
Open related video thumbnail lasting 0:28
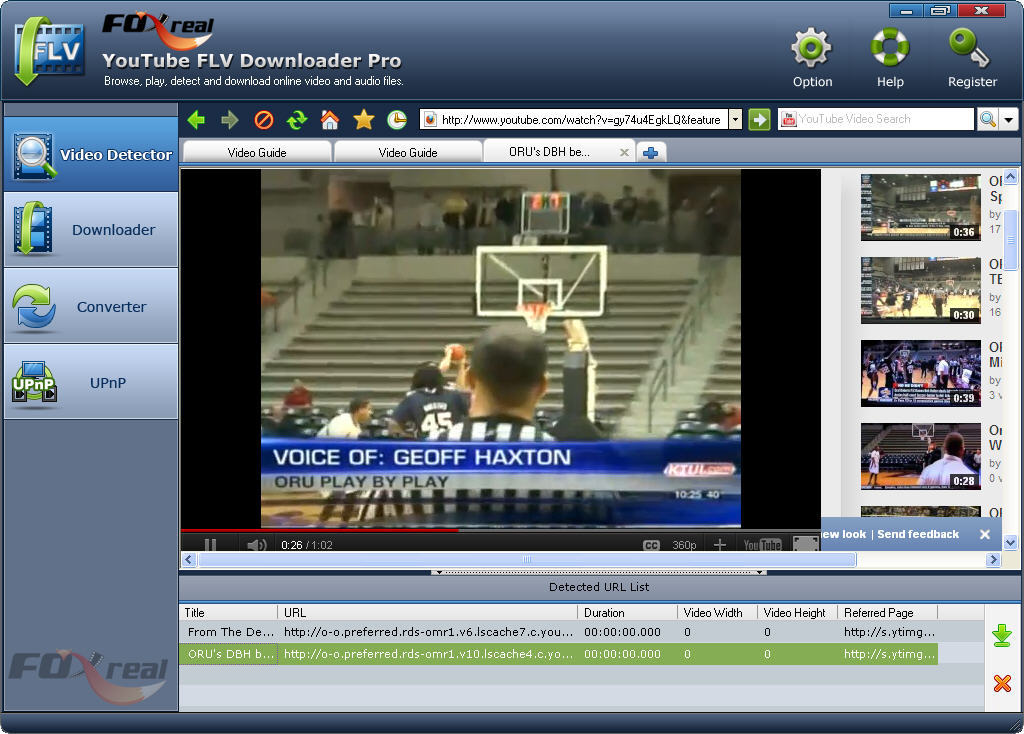(920, 456)
